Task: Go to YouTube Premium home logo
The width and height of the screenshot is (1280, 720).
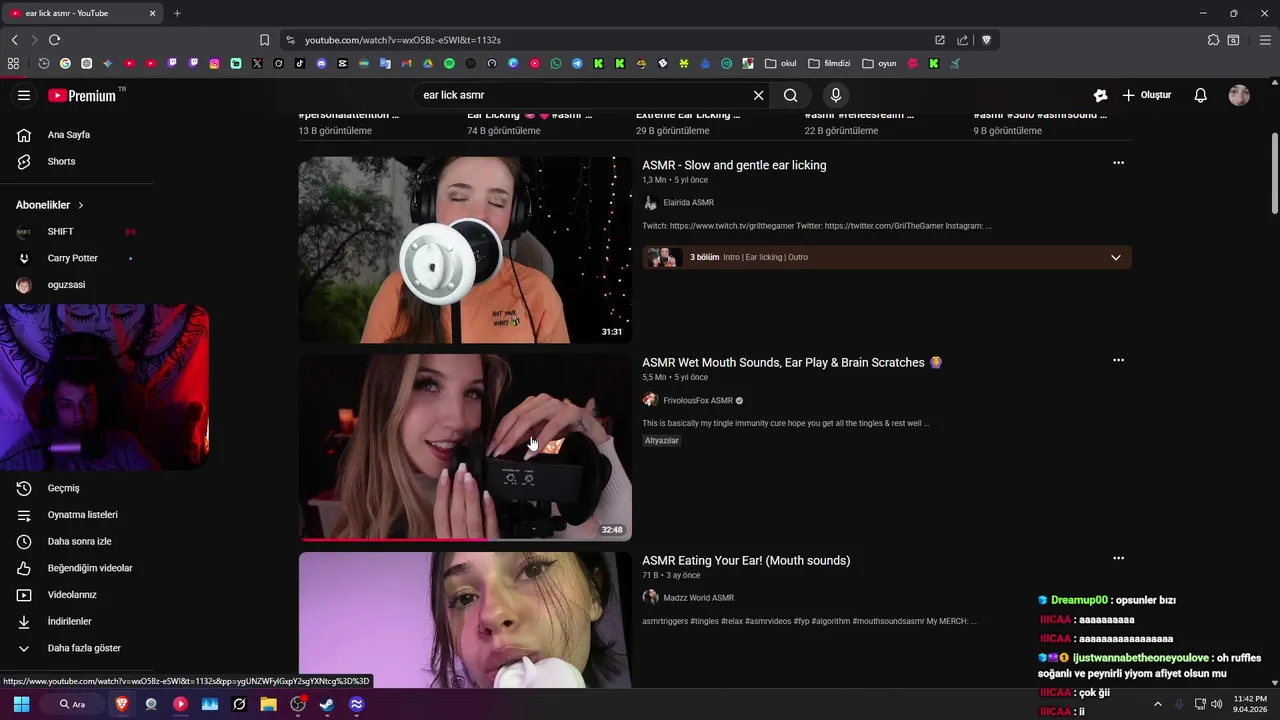Action: coord(82,95)
